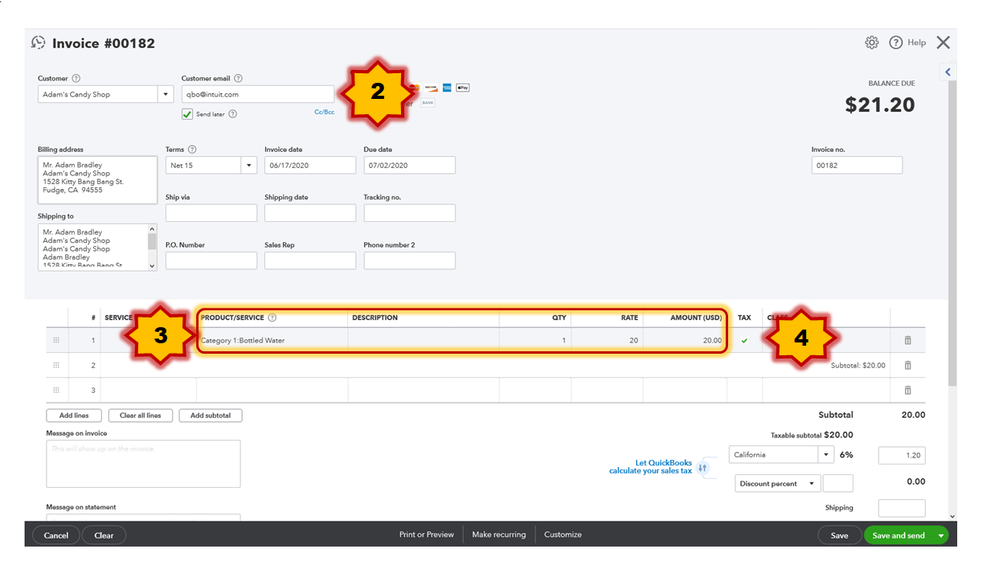
Task: Click the Ship via field
Action: tap(211, 213)
